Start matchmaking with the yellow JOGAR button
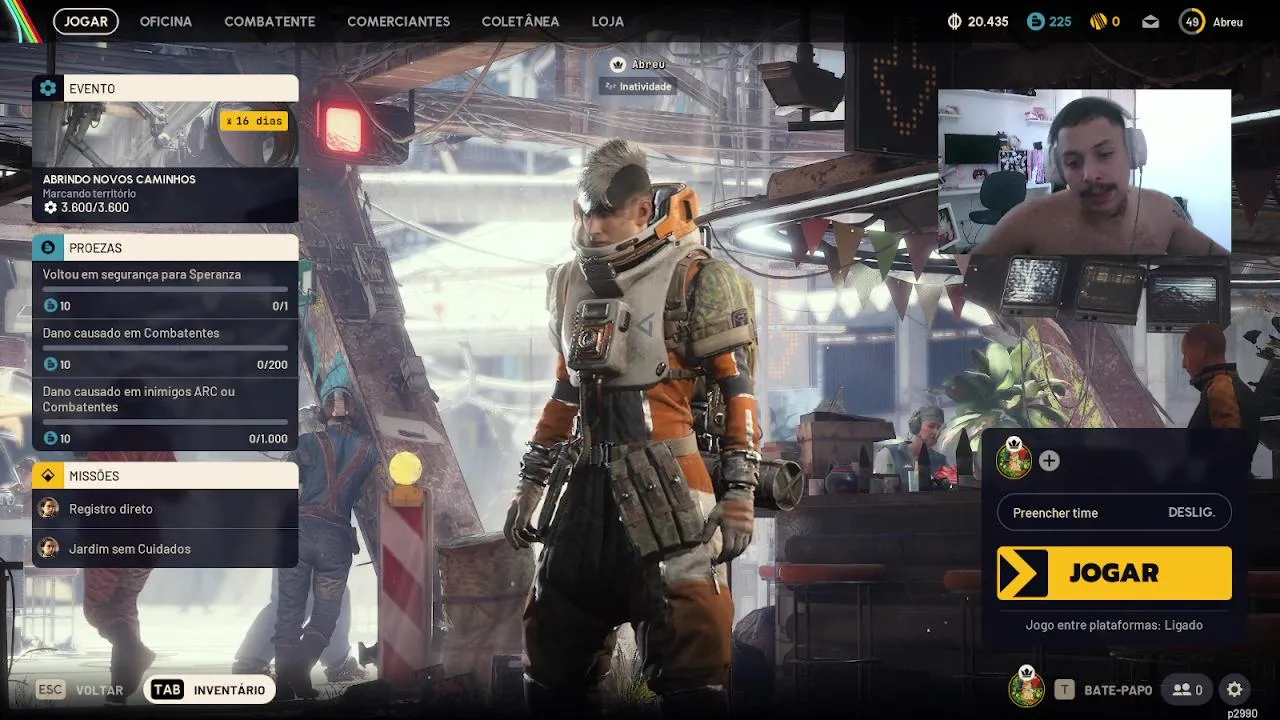The image size is (1280, 720). pos(1114,573)
